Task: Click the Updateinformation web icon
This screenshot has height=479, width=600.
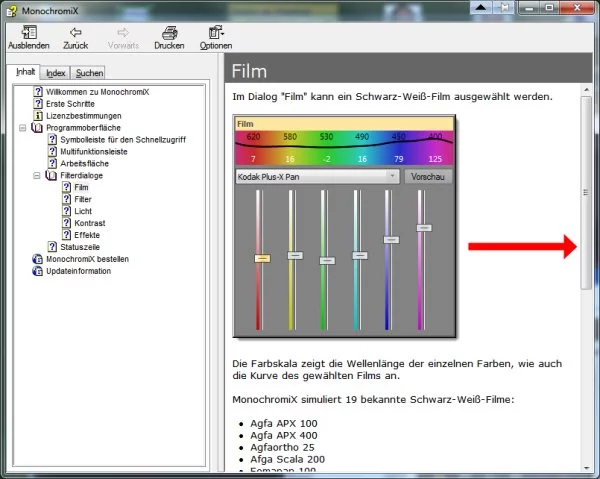Action: [38, 271]
